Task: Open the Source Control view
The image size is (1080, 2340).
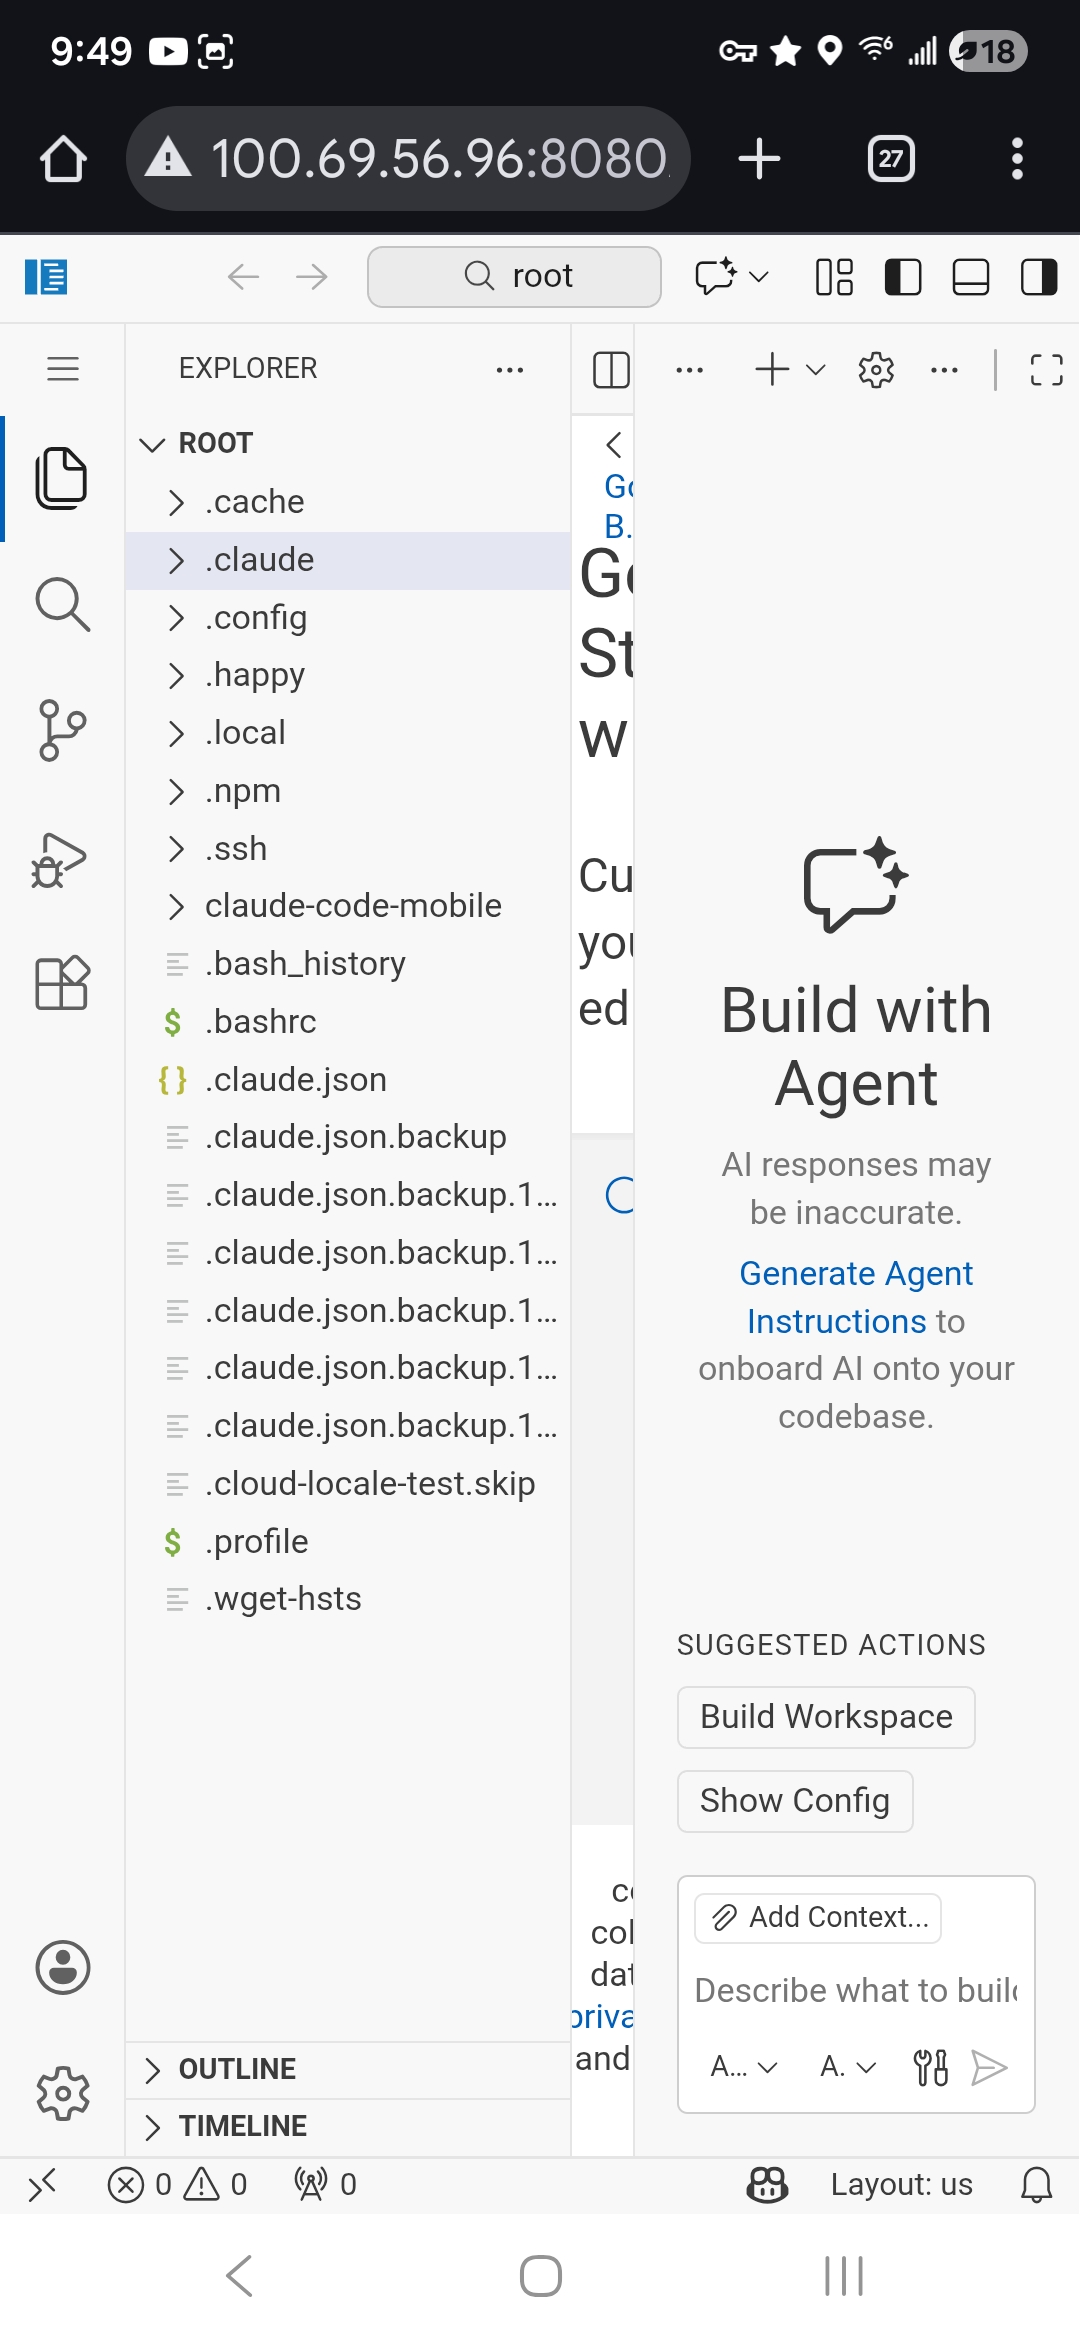Action: click(62, 730)
